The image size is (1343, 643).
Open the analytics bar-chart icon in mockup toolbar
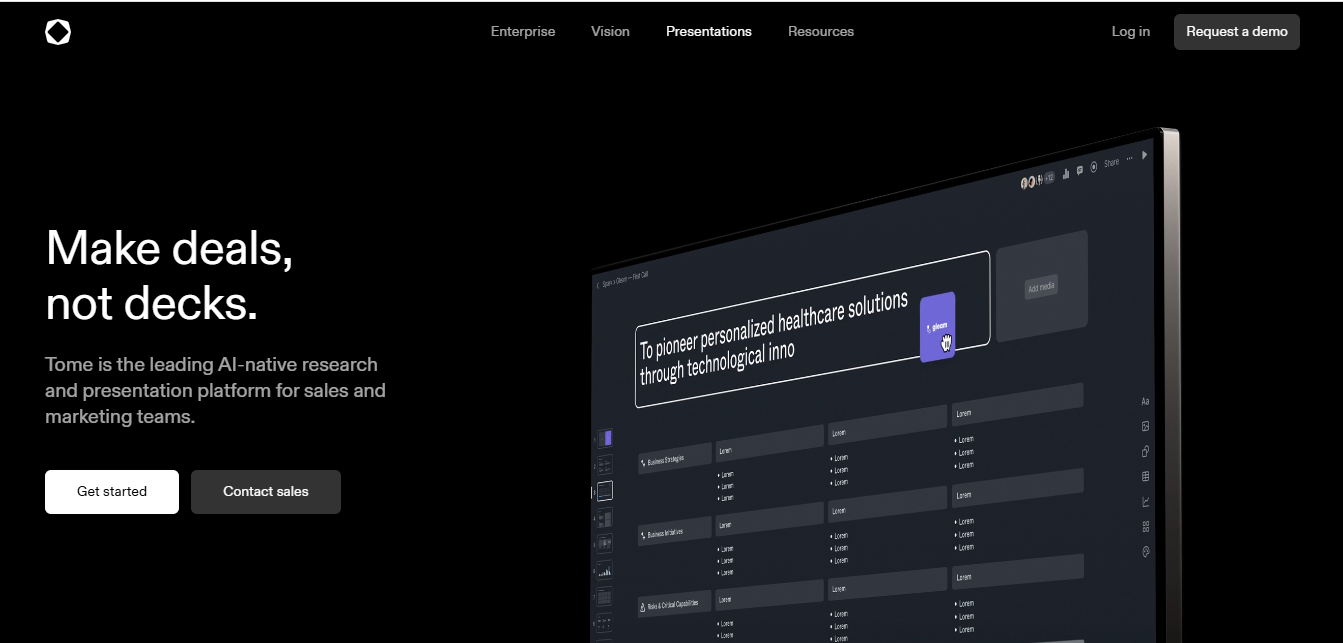[x=1066, y=174]
